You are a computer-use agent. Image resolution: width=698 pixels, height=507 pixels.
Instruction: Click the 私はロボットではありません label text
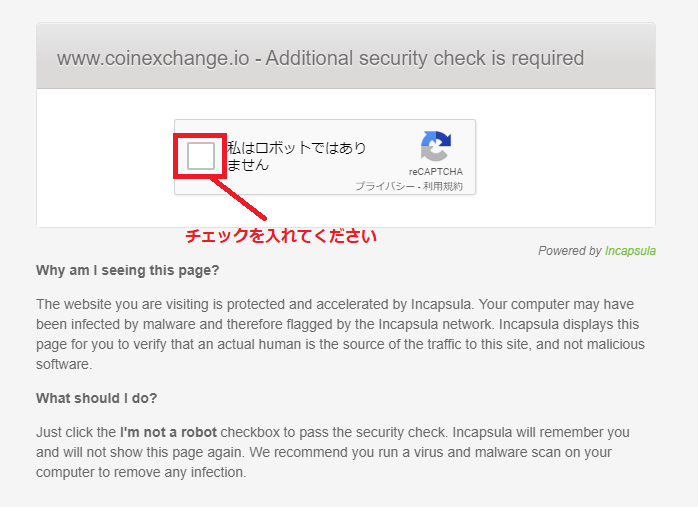point(296,156)
